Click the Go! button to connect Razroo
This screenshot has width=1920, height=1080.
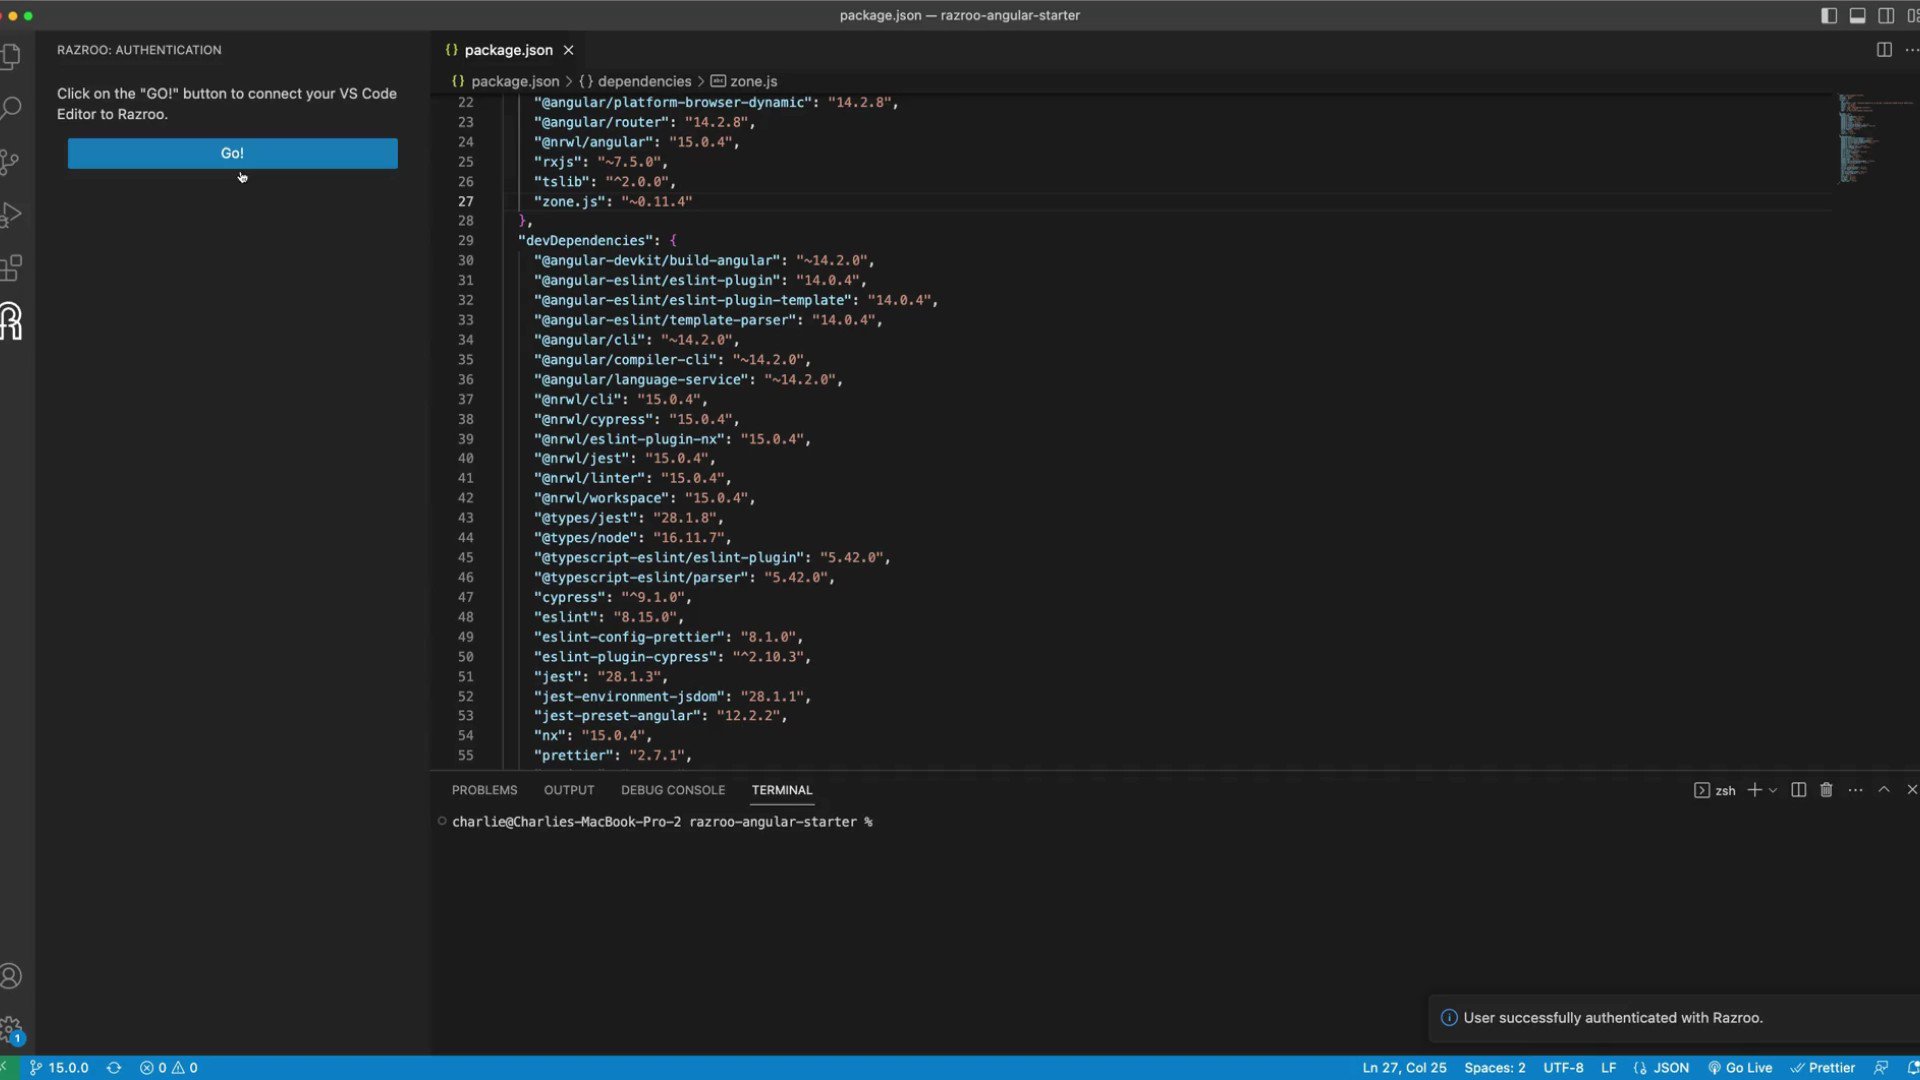point(232,153)
